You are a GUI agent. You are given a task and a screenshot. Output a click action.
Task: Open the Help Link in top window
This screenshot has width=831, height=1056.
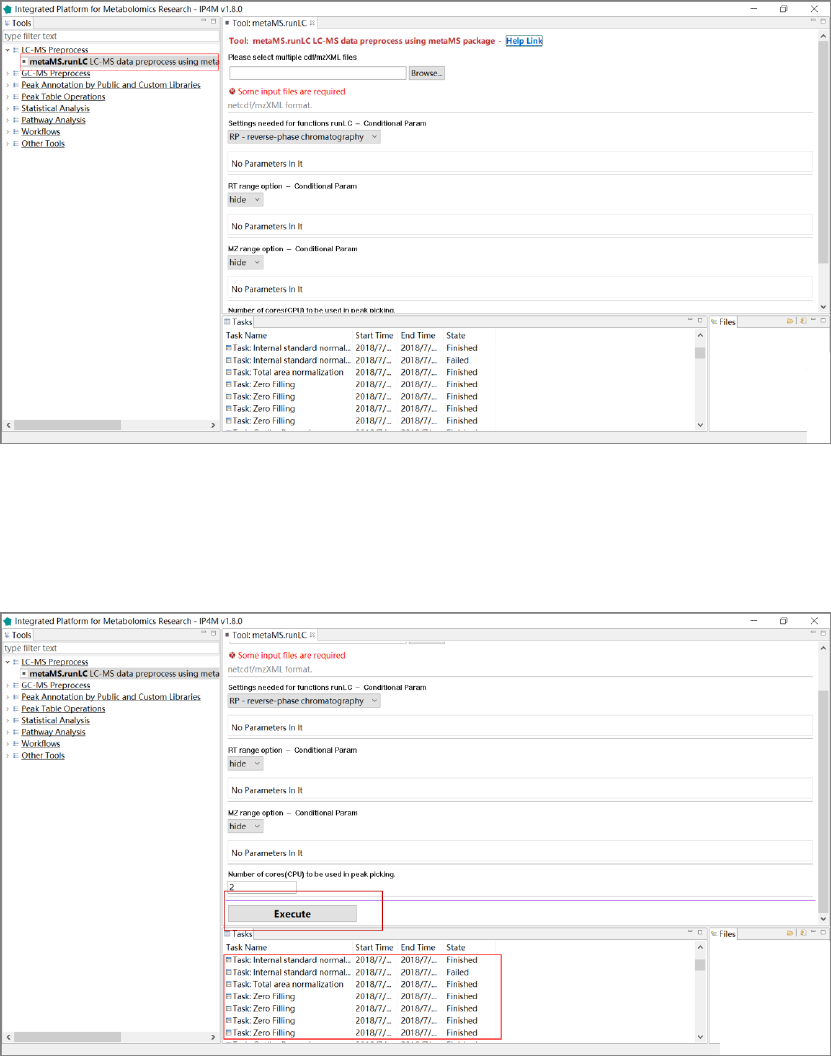tap(524, 41)
